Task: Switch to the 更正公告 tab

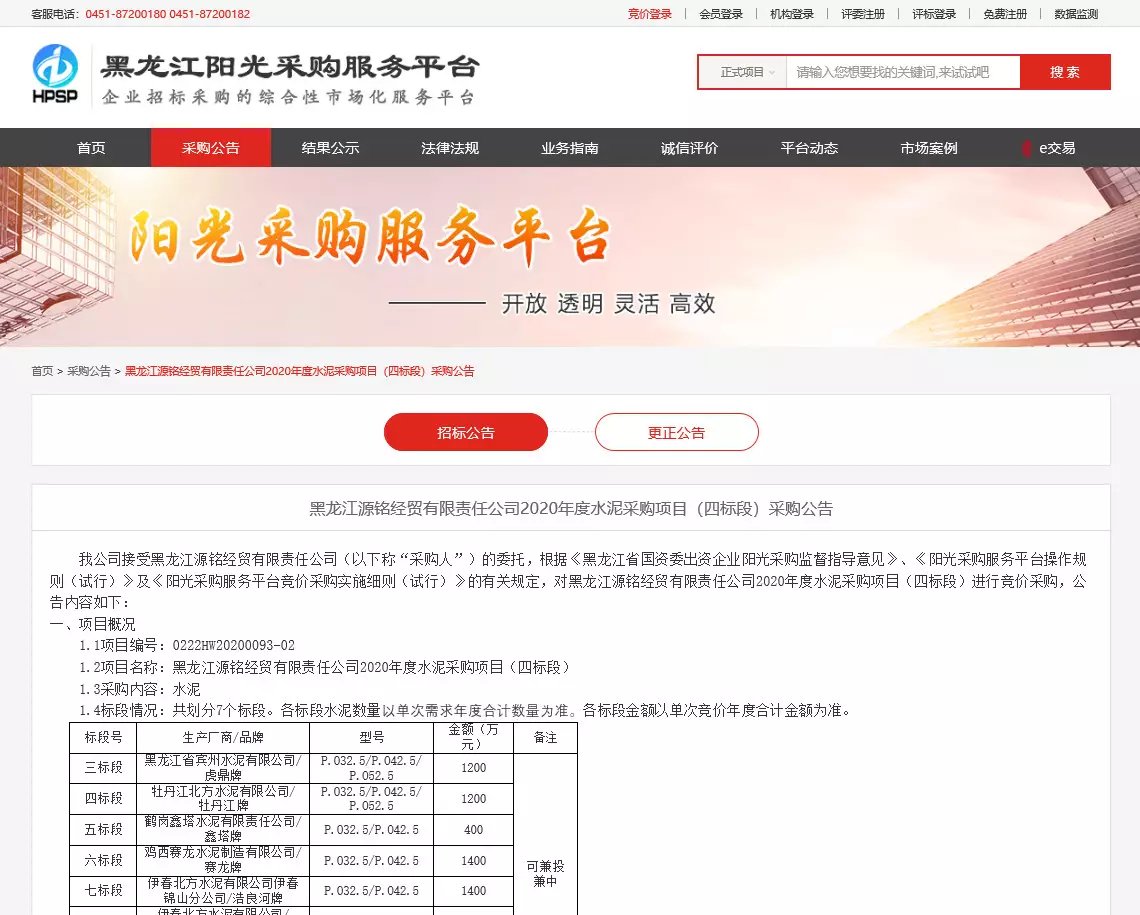Action: point(676,432)
